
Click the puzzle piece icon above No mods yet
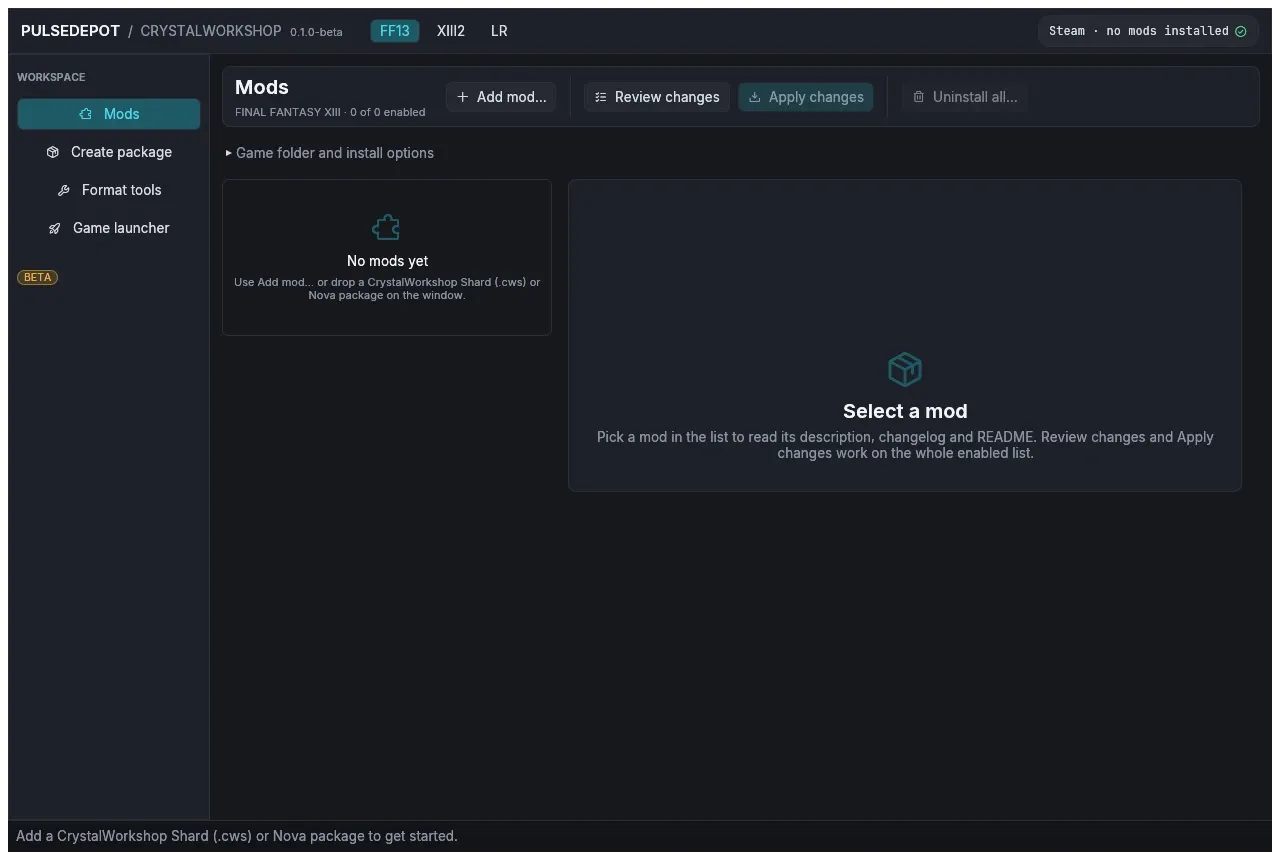(386, 228)
